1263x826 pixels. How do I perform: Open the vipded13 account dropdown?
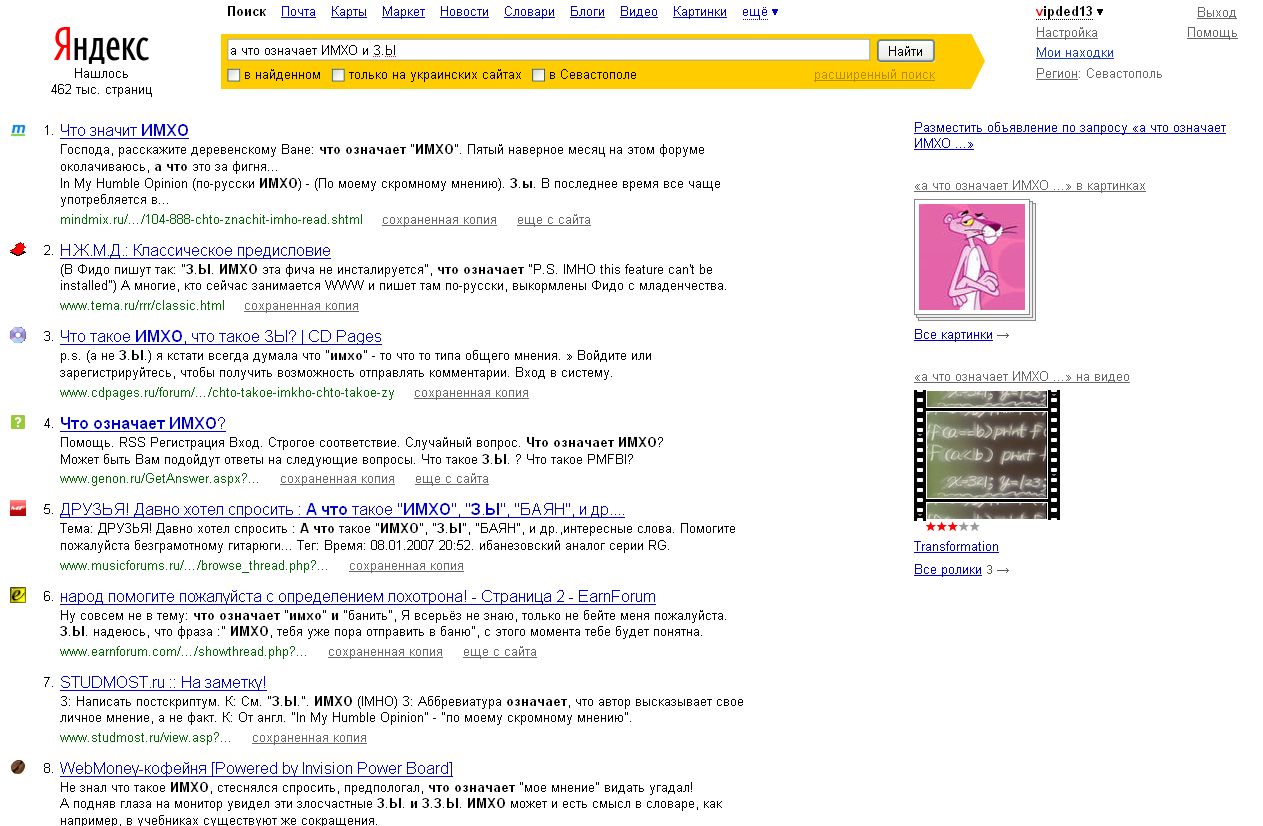[x=1069, y=12]
